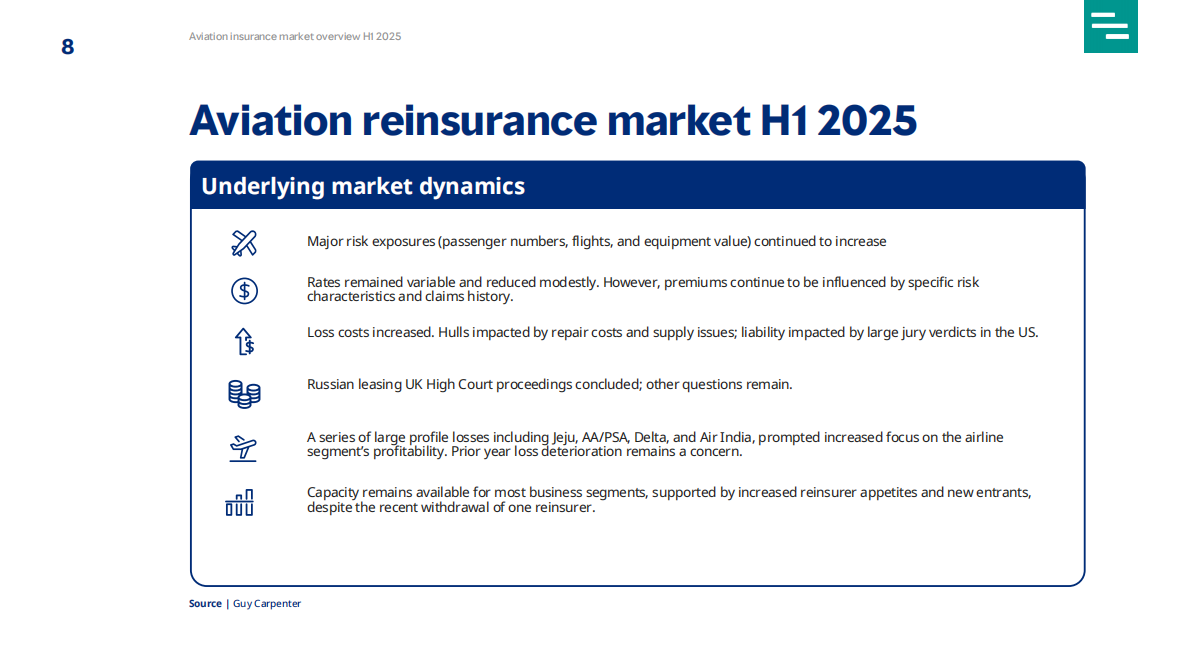Click the Source label
Viewport: 1190px width, 669px height.
tap(205, 603)
